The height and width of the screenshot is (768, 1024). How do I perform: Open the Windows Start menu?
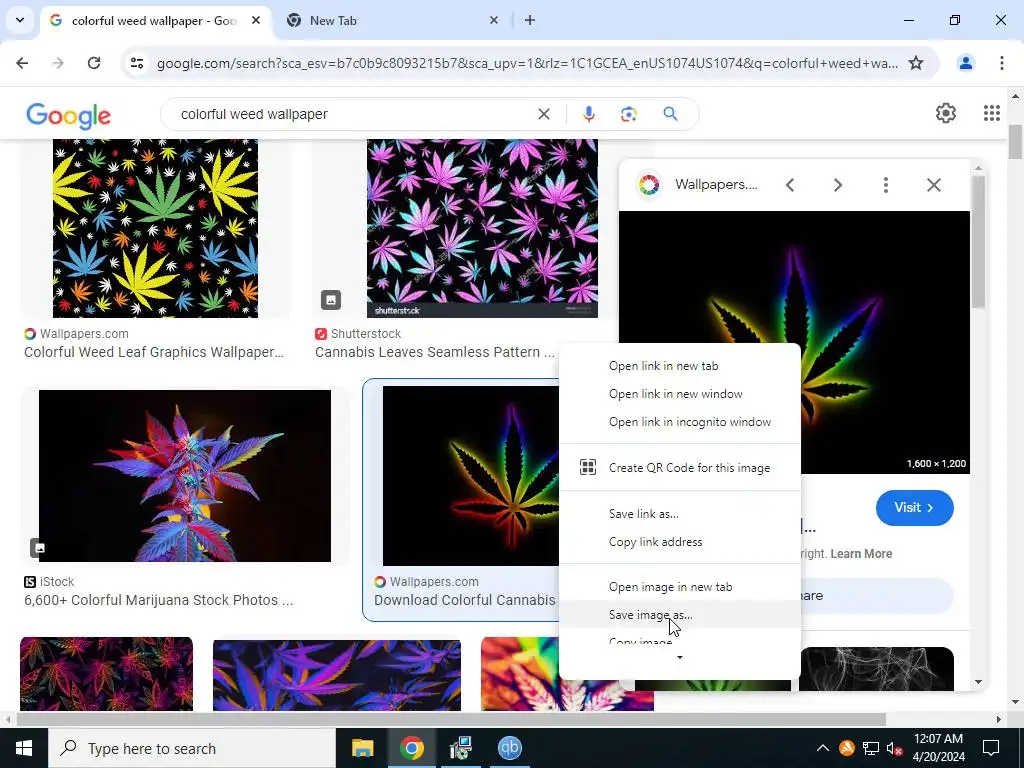[x=24, y=748]
